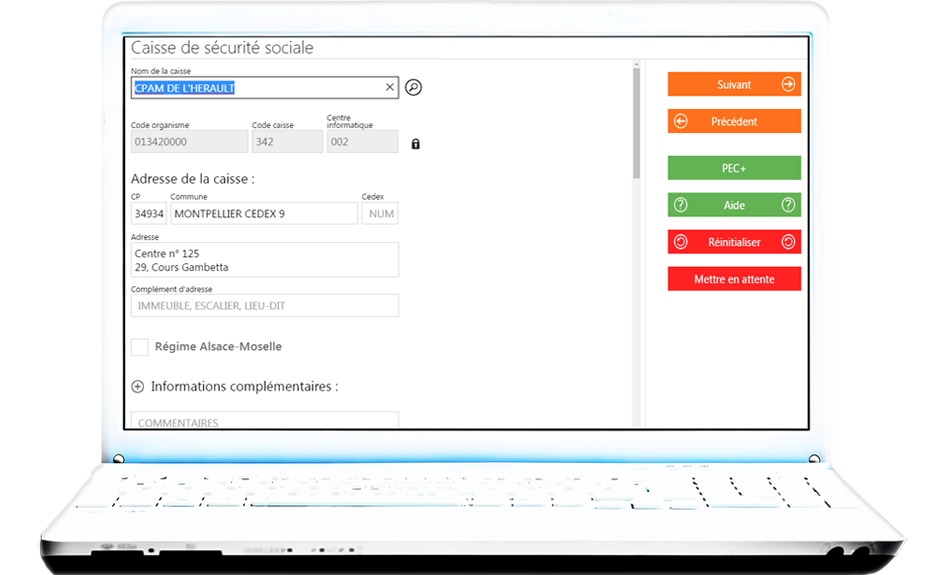Click the CP postal code field

[149, 214]
